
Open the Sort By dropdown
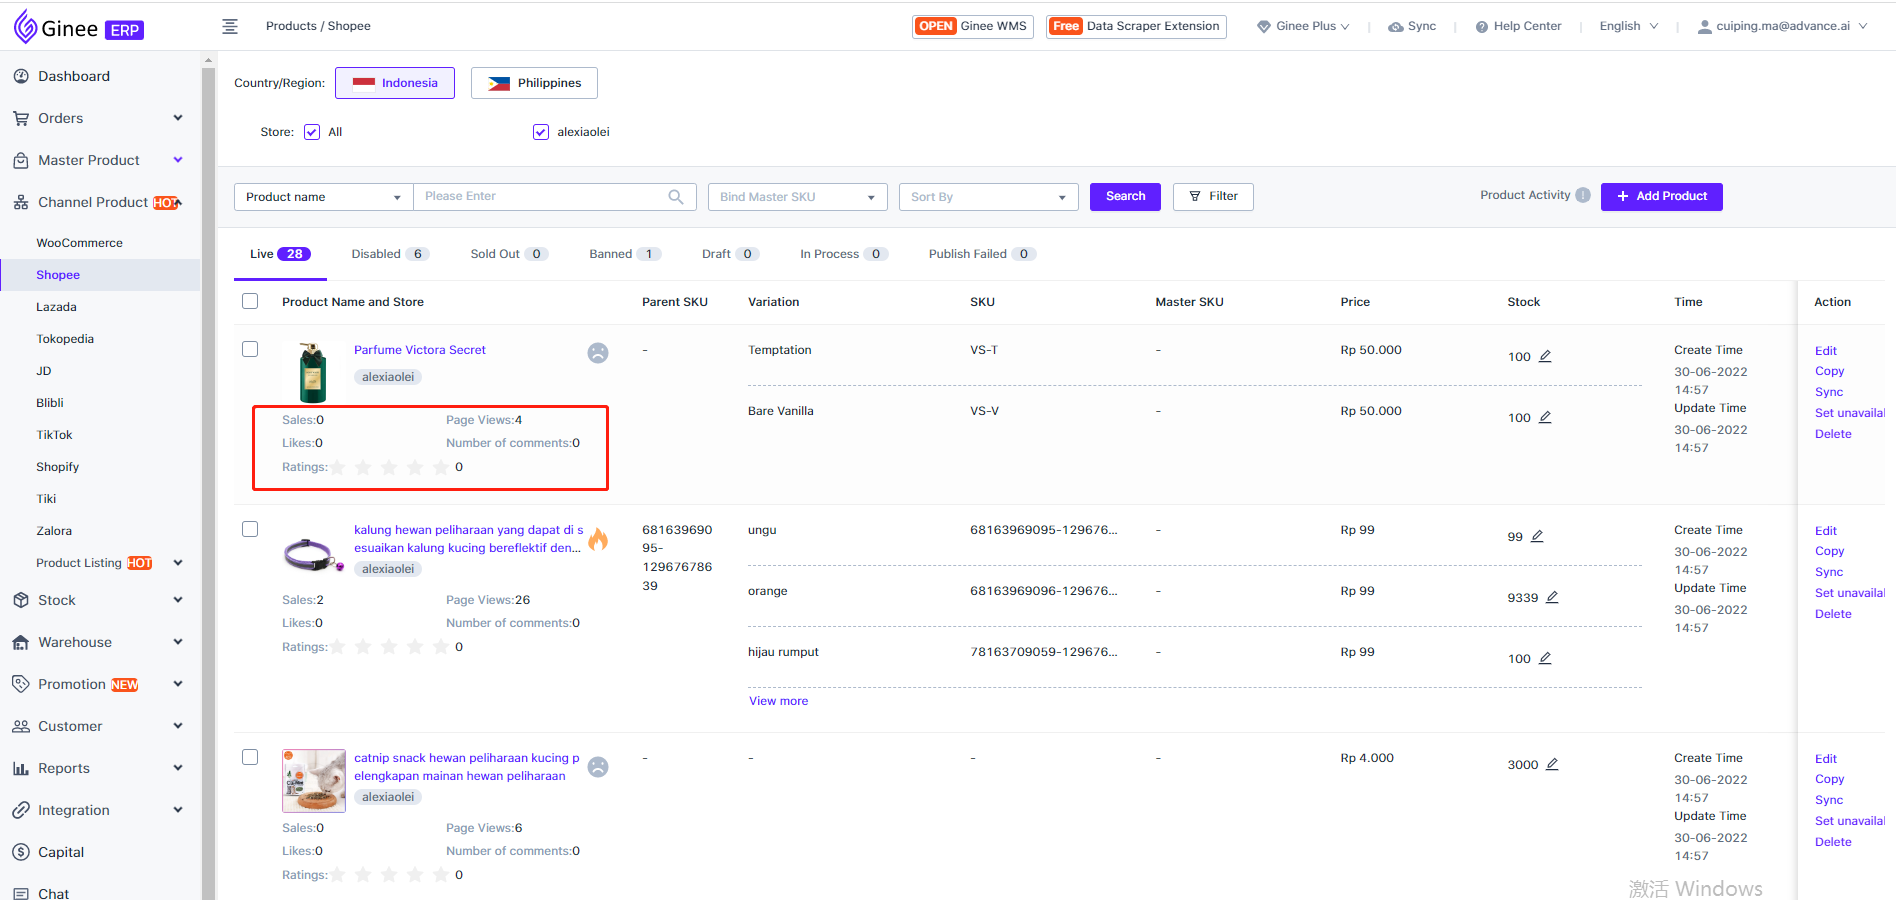[987, 196]
